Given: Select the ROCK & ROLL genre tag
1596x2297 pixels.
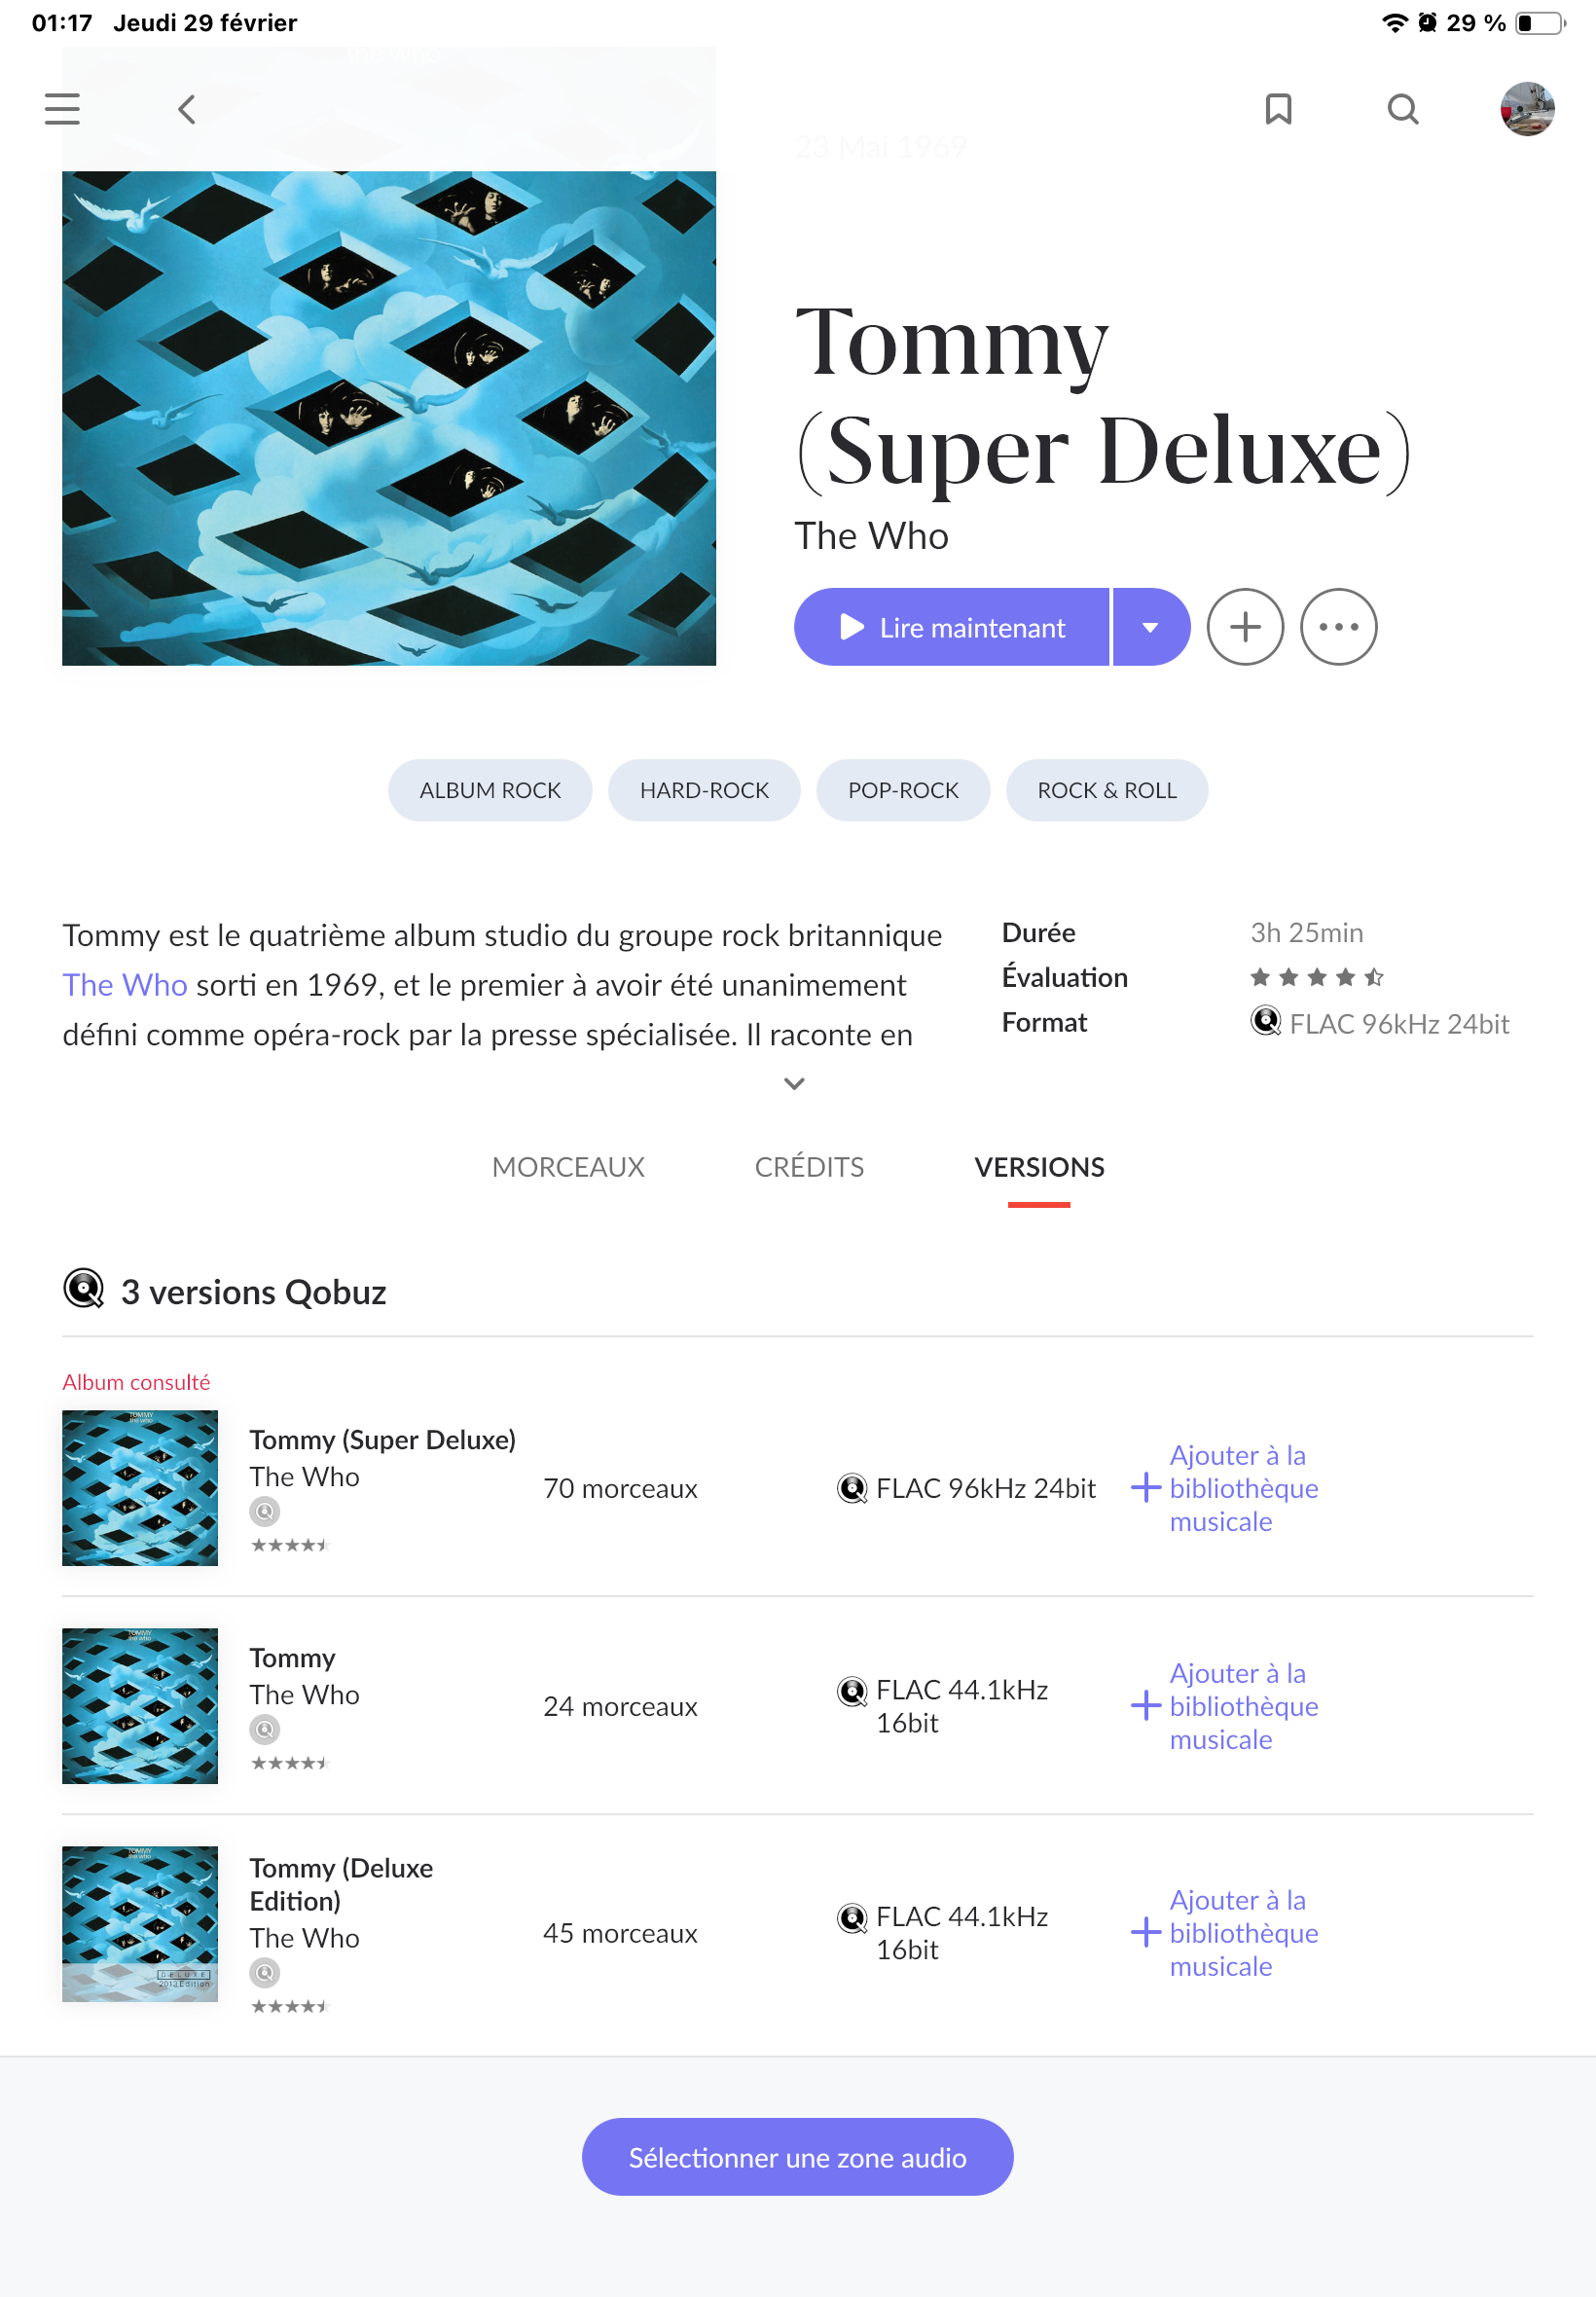Looking at the screenshot, I should [x=1106, y=790].
